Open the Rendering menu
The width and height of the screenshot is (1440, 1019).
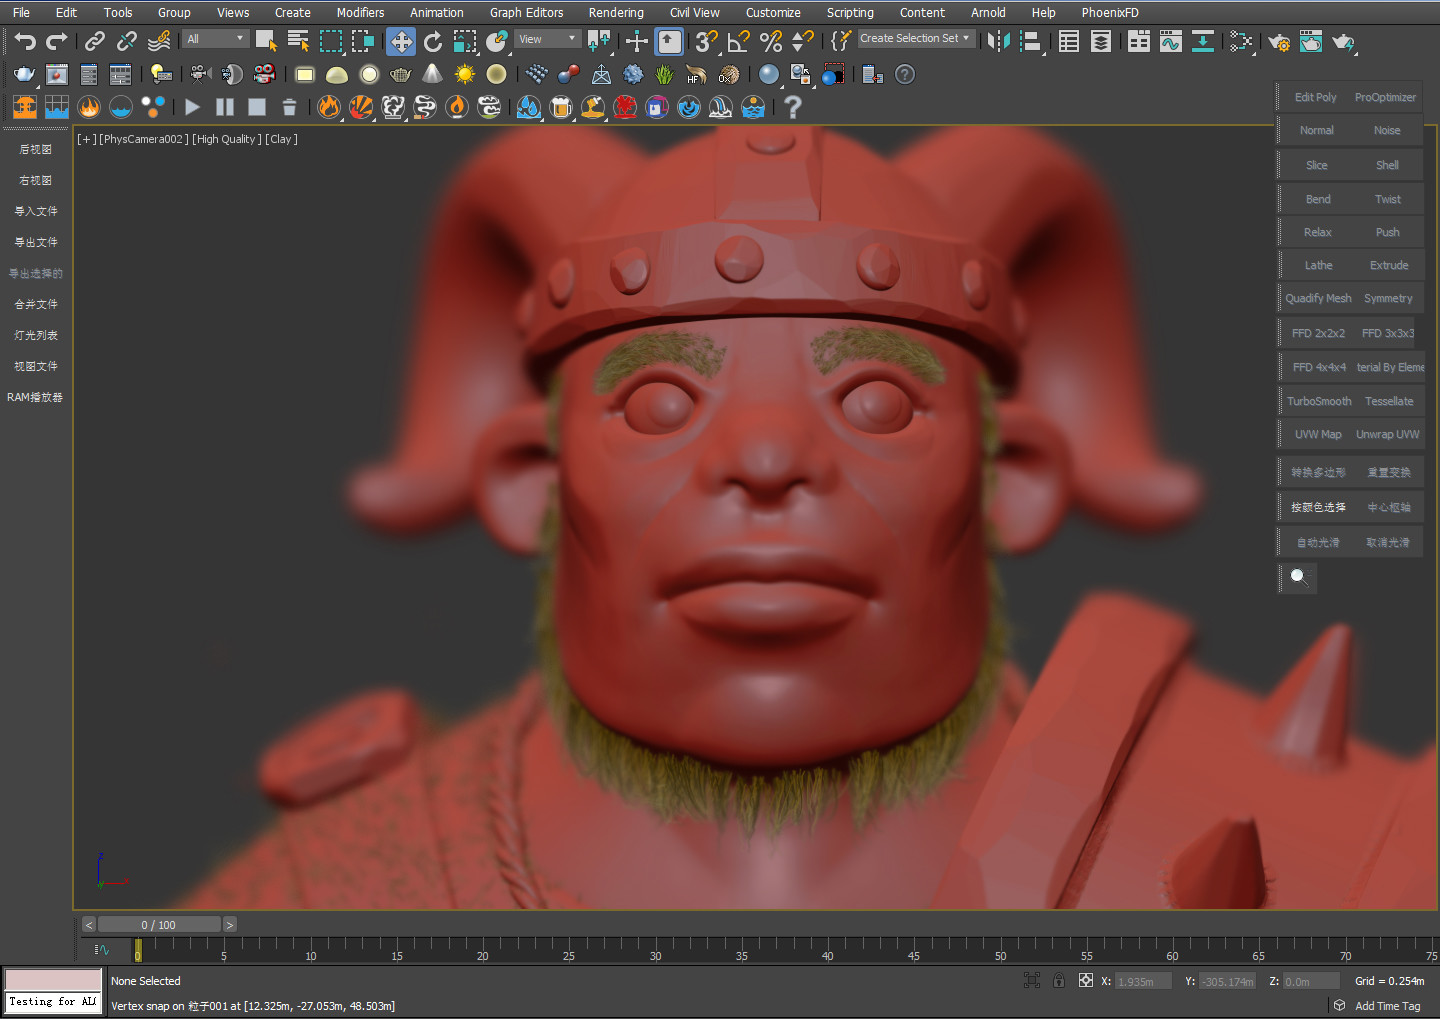(x=615, y=13)
